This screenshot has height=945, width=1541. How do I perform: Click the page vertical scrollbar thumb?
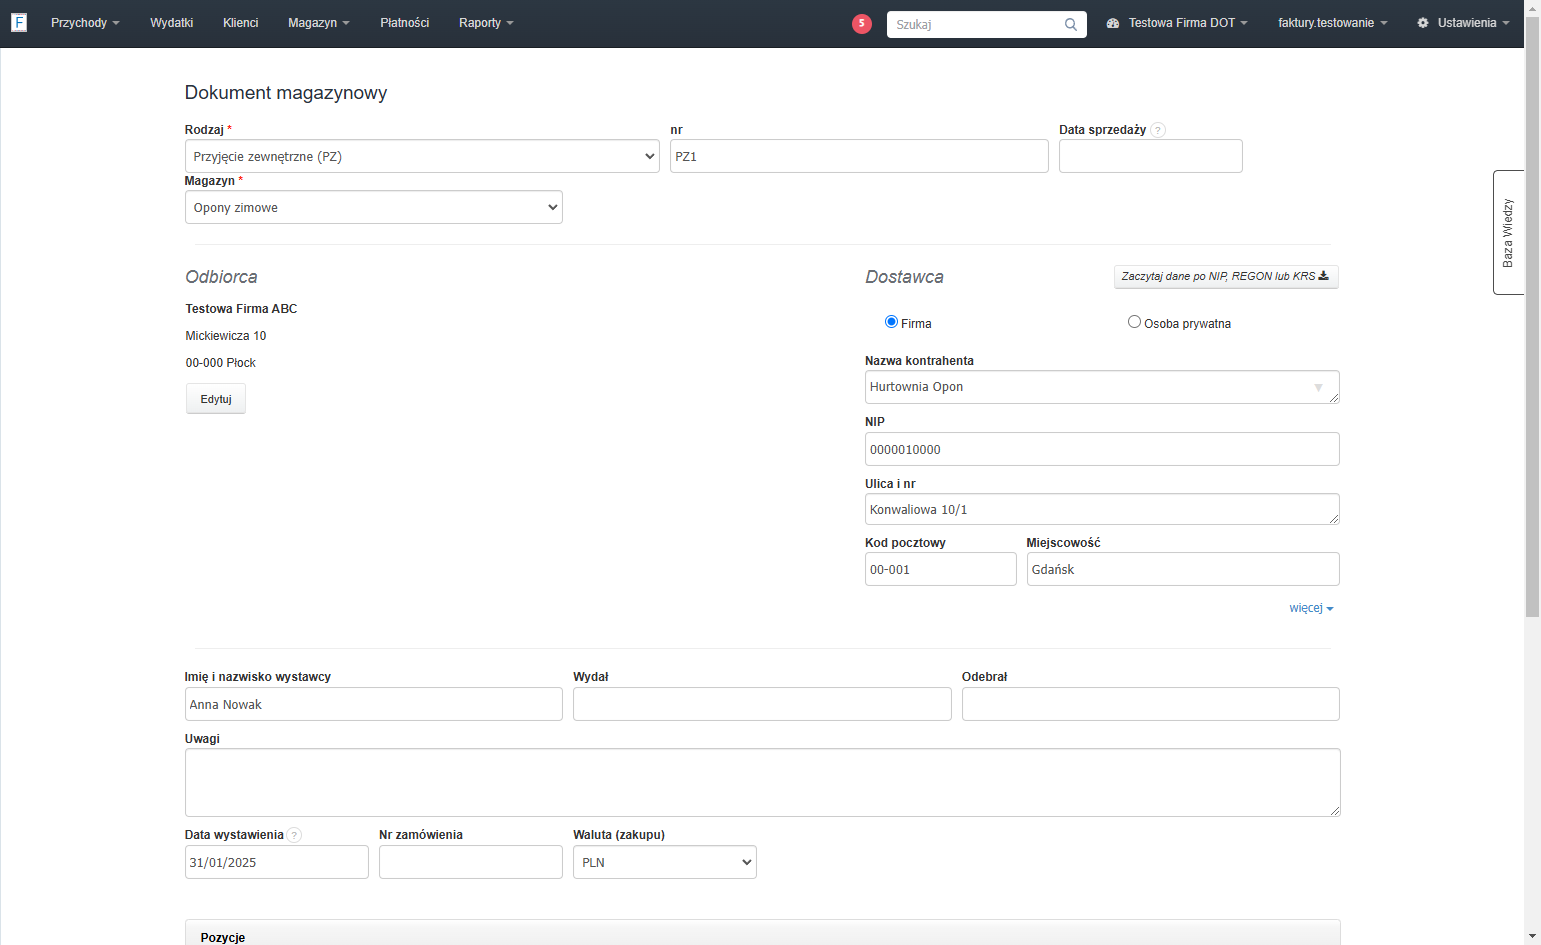pos(1532,317)
